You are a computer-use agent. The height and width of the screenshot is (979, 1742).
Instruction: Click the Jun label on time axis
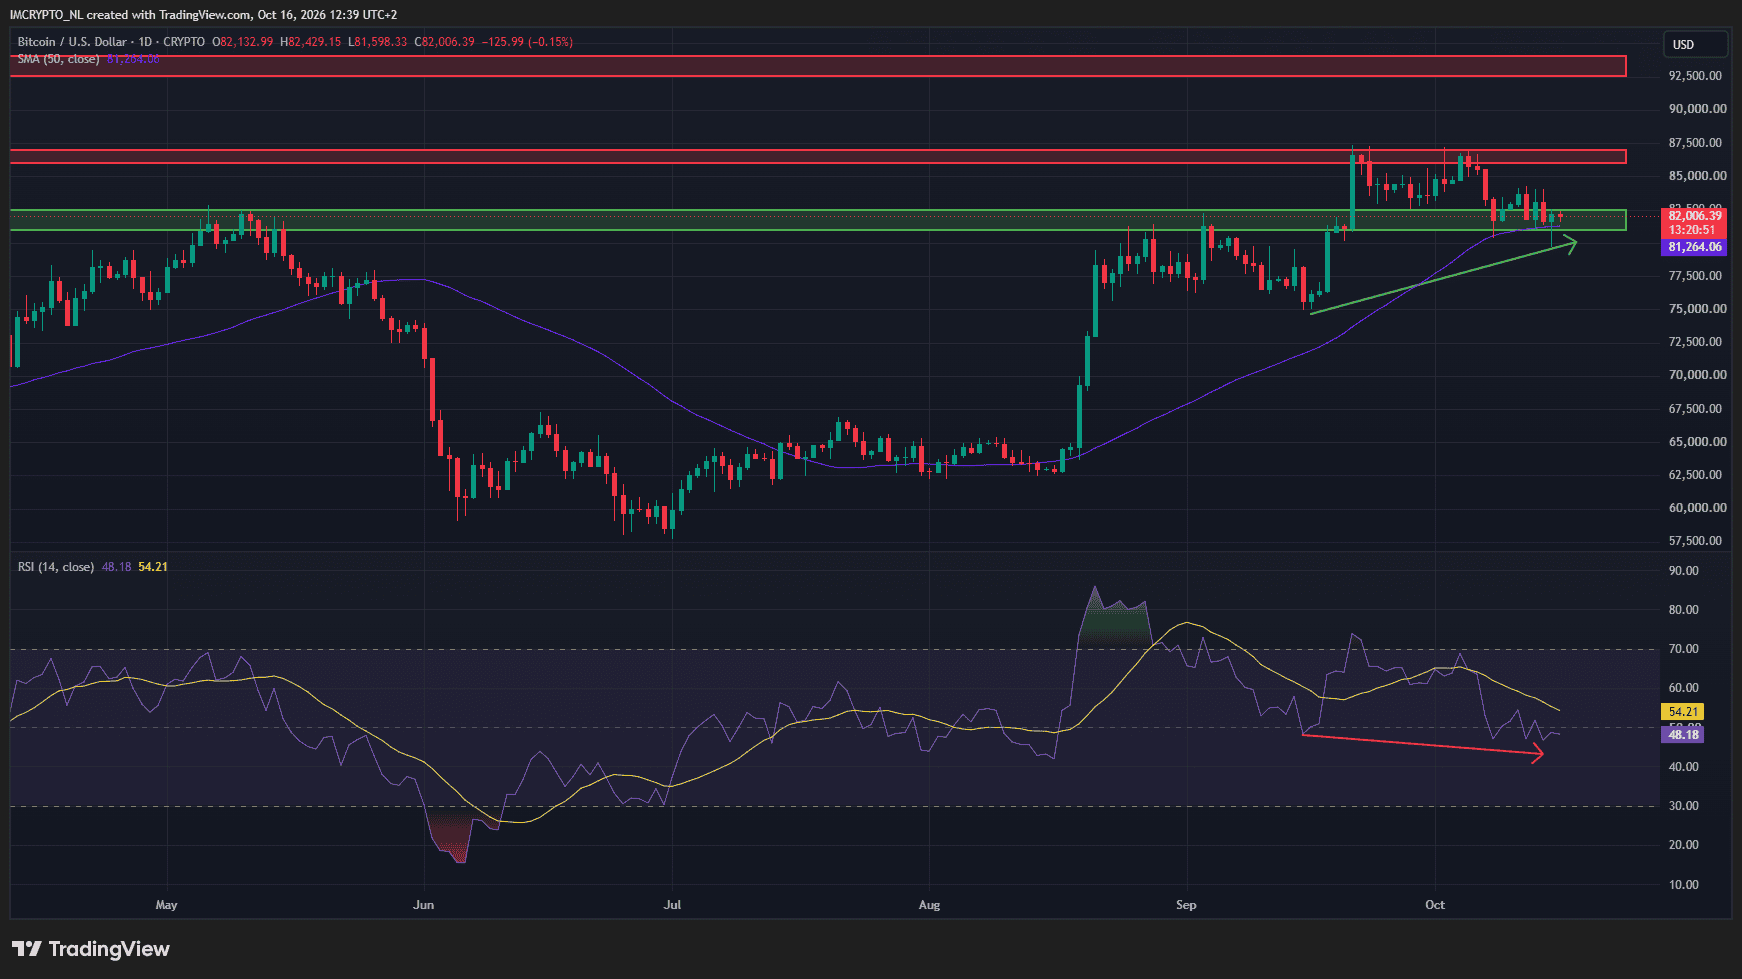tap(424, 905)
